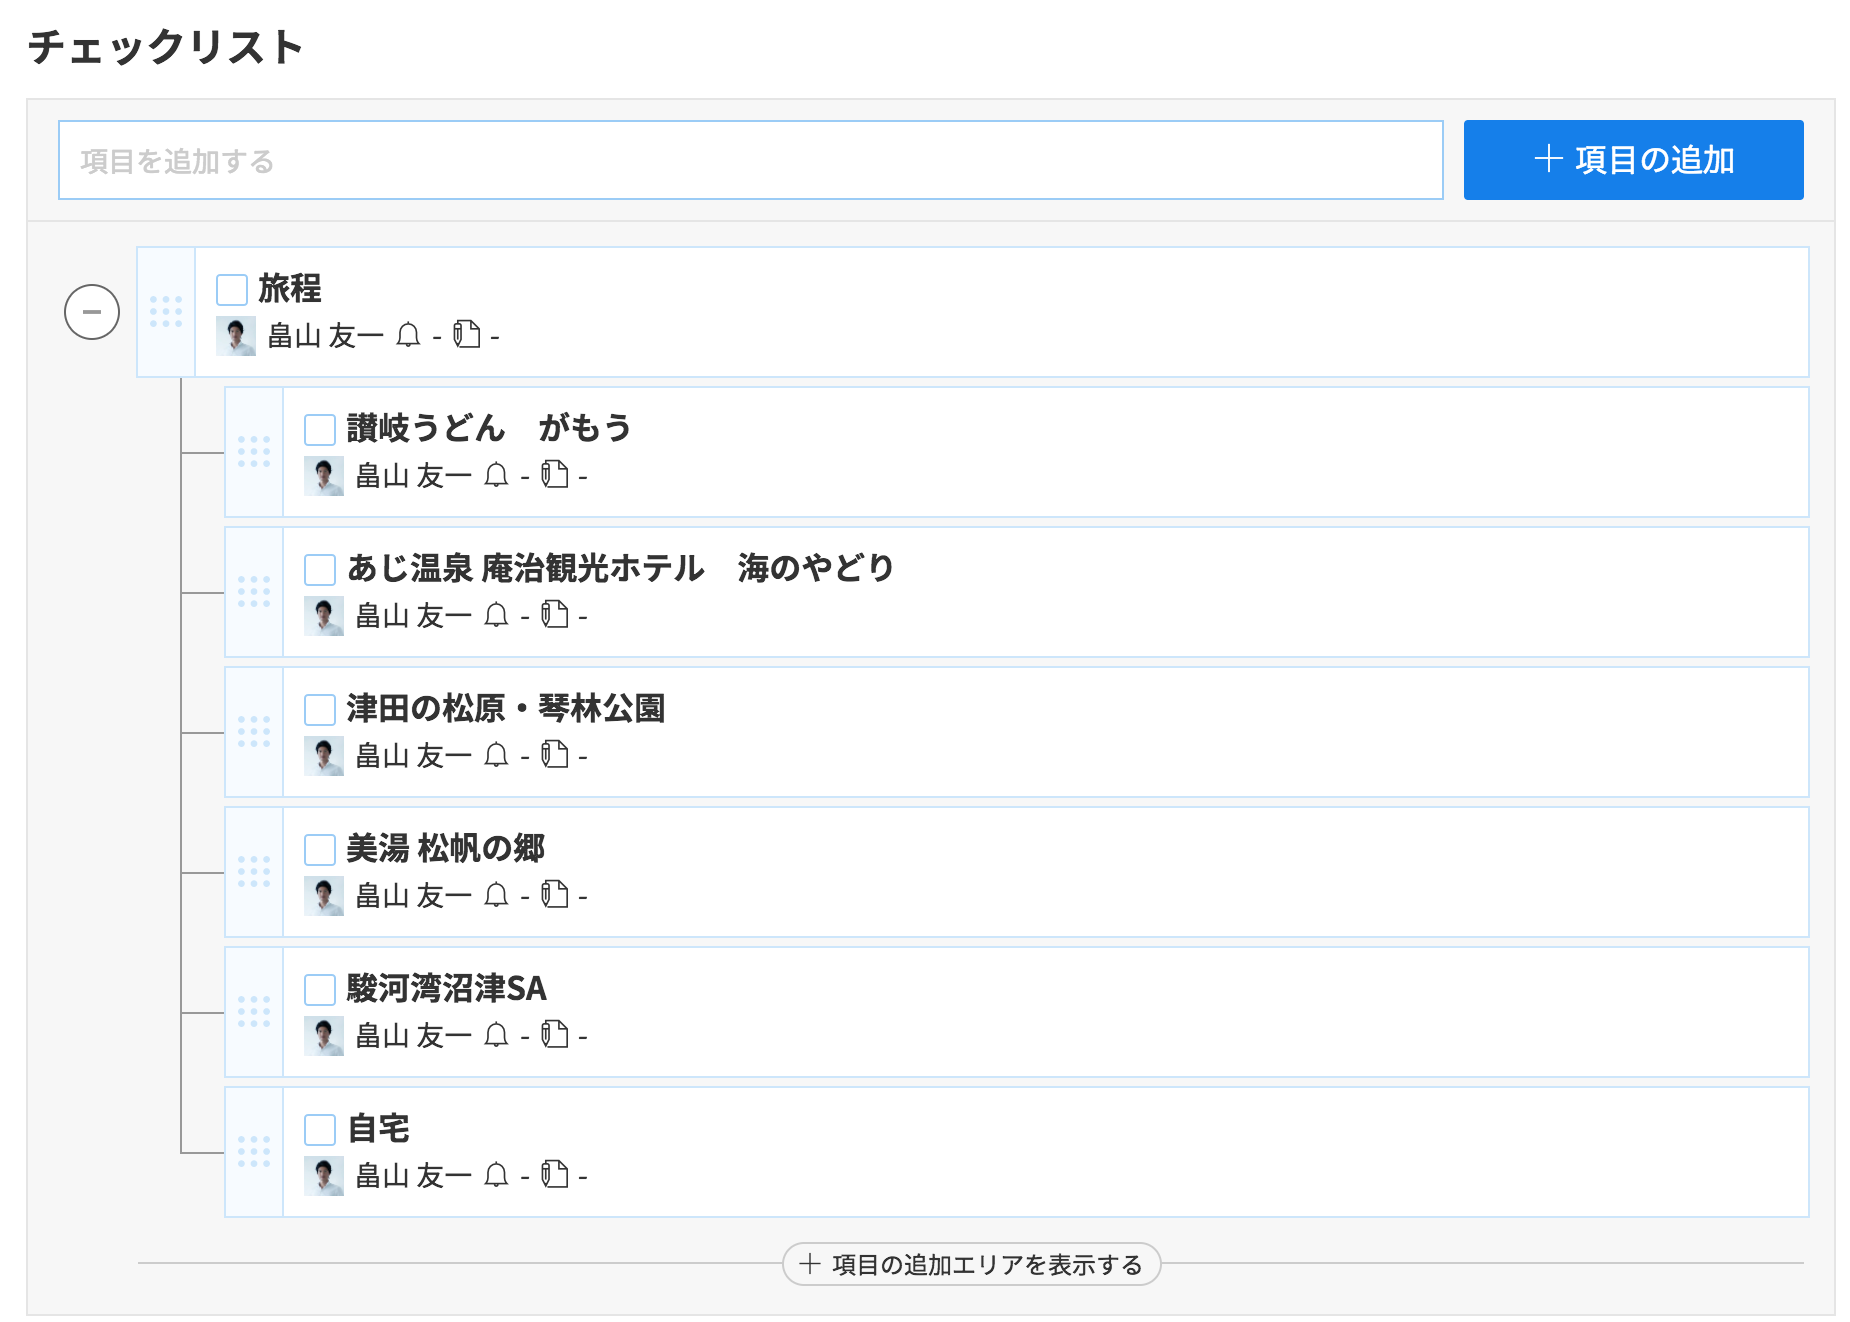
Task: Open the attachment icon for あじ温泉 row
Action: (555, 614)
